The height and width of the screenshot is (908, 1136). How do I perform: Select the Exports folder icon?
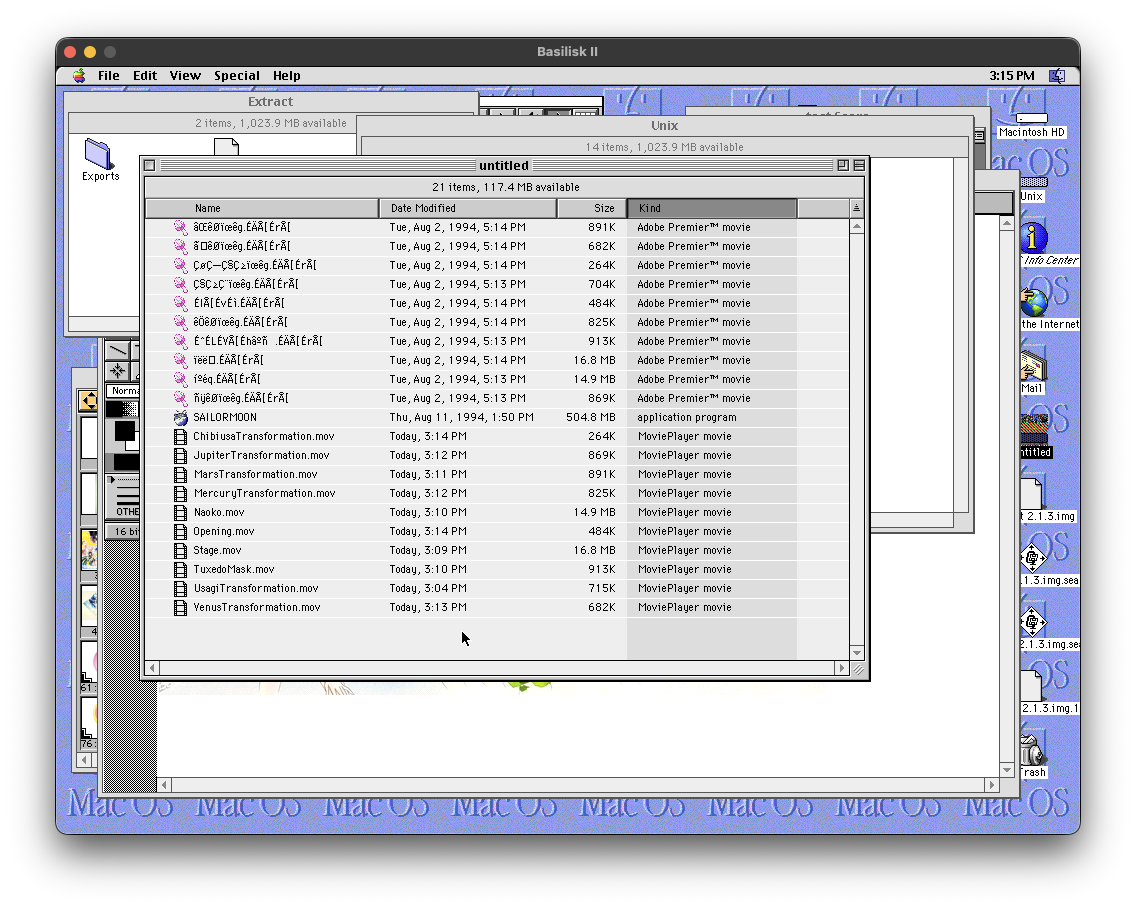pyautogui.click(x=99, y=154)
